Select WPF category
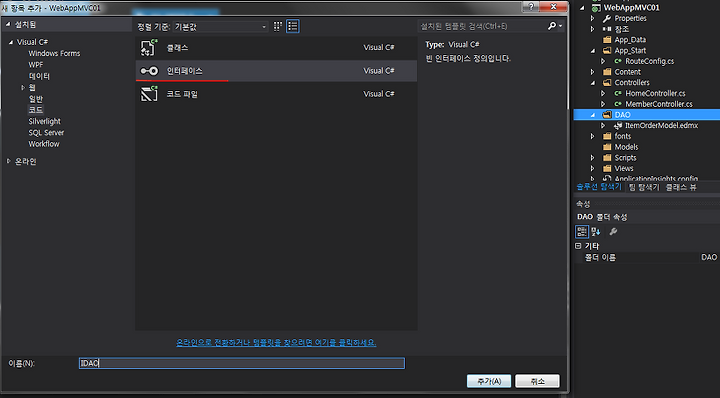The height and width of the screenshot is (398, 720). 36,65
